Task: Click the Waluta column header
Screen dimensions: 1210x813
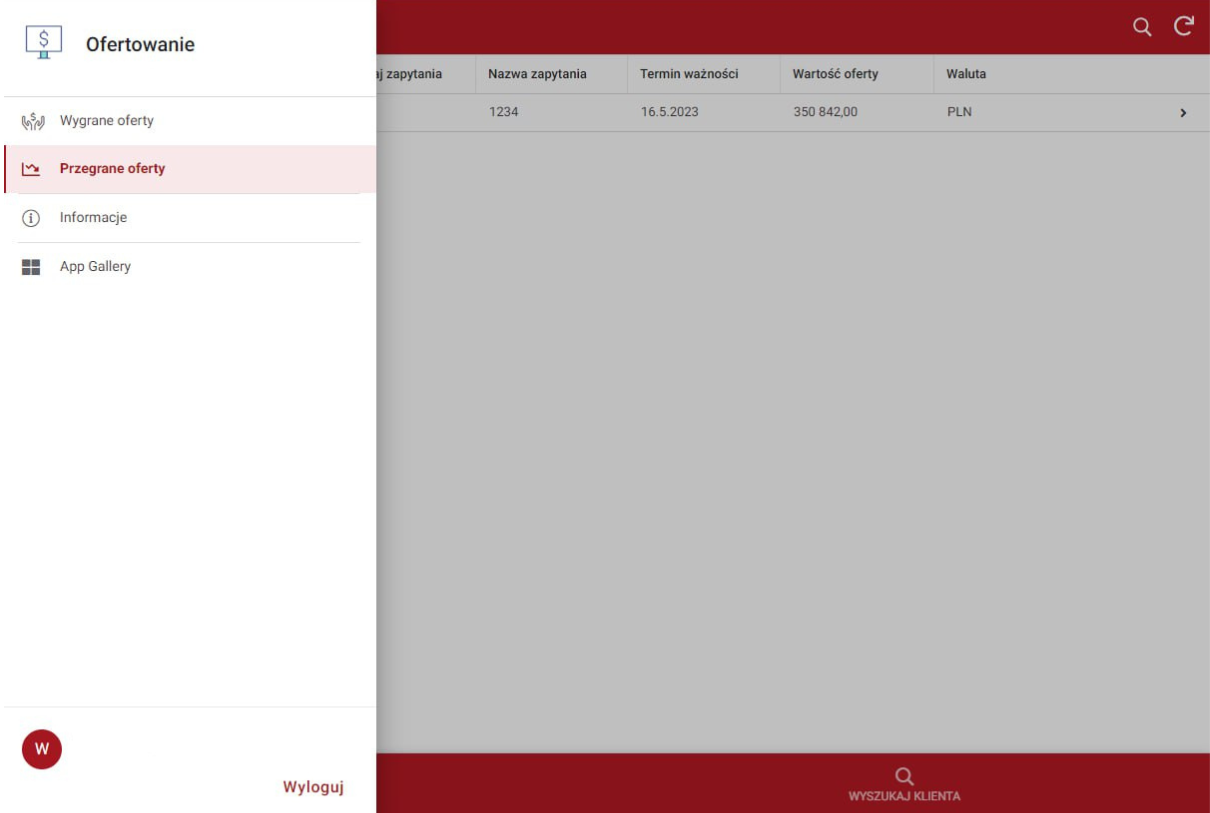Action: [x=966, y=74]
